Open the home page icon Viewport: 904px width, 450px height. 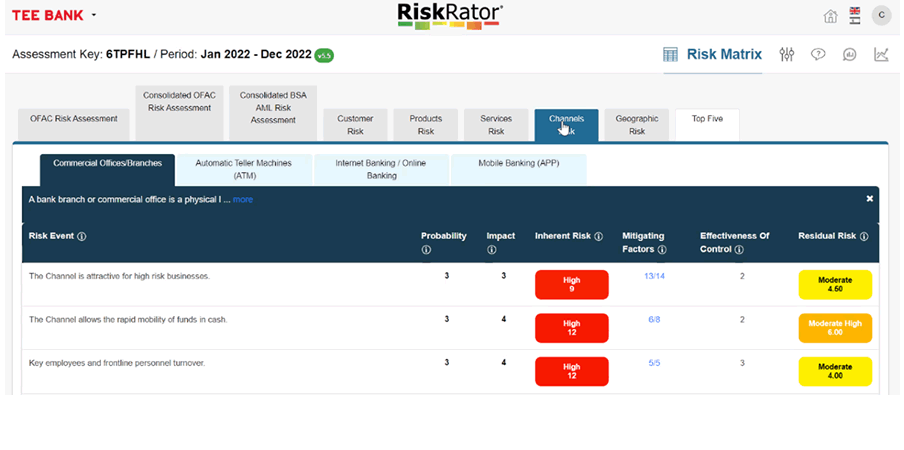[830, 16]
